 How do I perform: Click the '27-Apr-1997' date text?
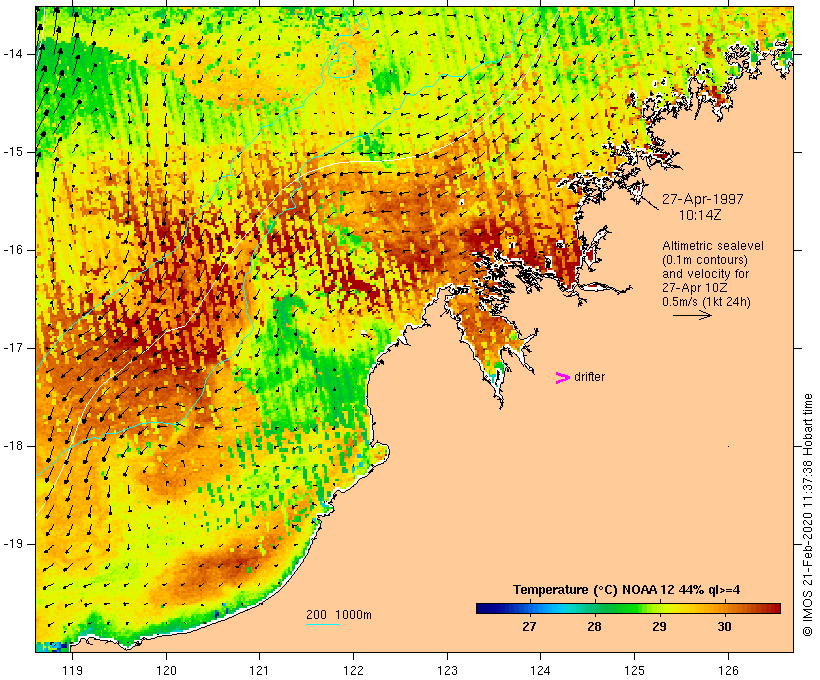[x=703, y=199]
